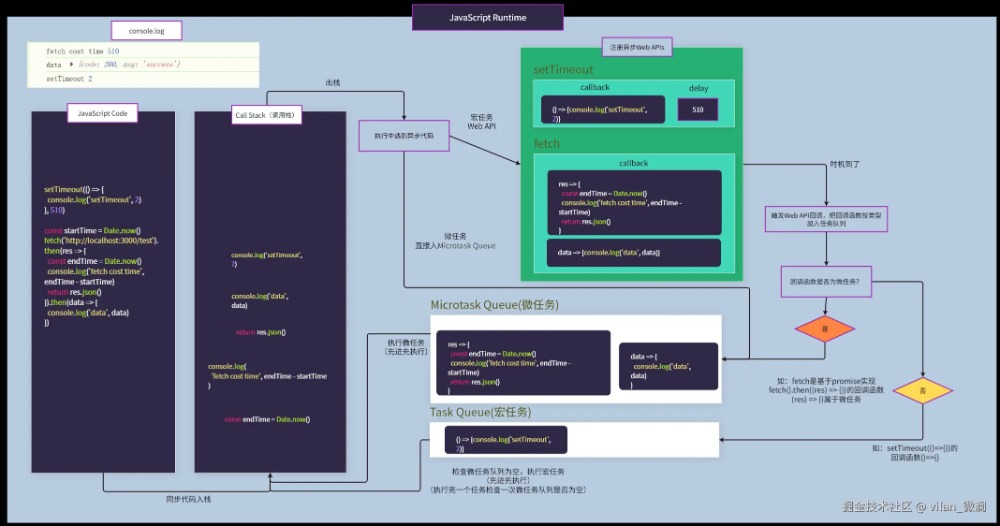Click the 回调函数是否为微任务 decision box
This screenshot has width=1000, height=526.
pos(825,282)
